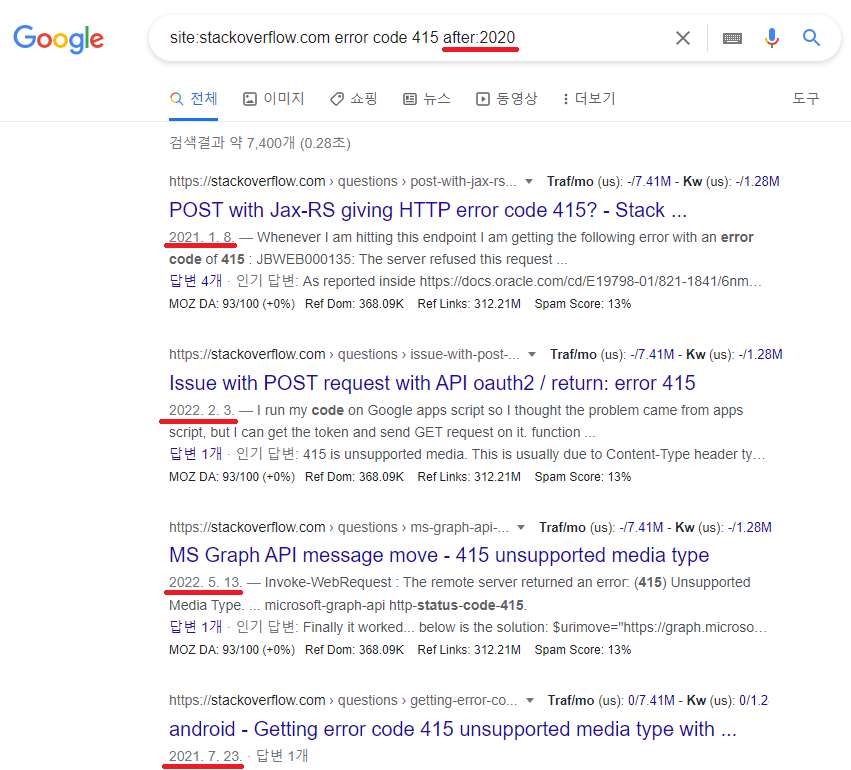Open the on-screen keyboard icon
851x770 pixels.
coord(732,38)
